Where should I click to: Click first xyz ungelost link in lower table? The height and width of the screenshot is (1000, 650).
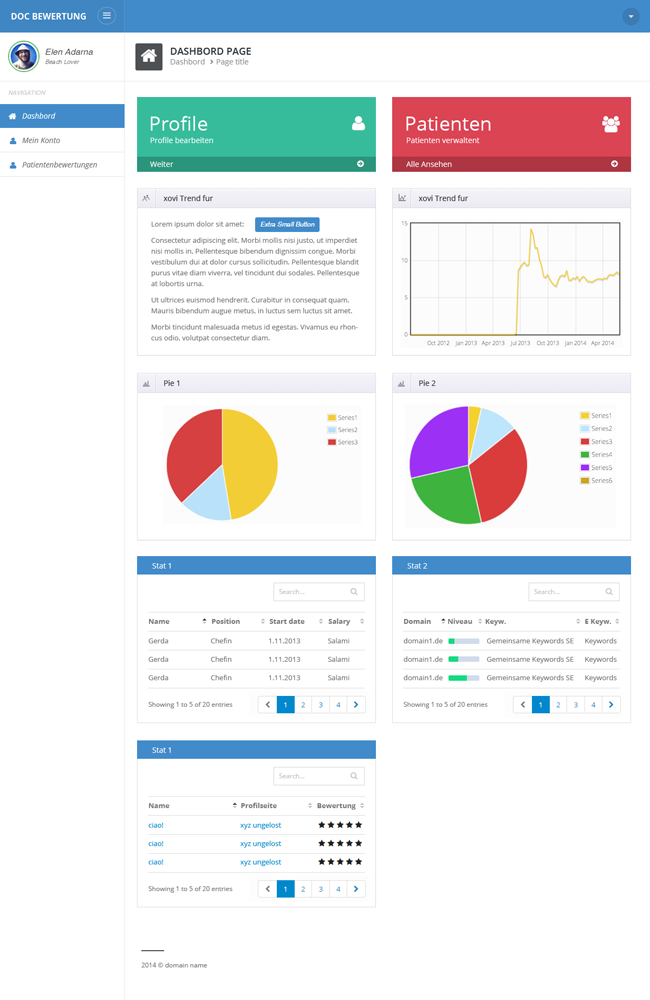(x=260, y=825)
